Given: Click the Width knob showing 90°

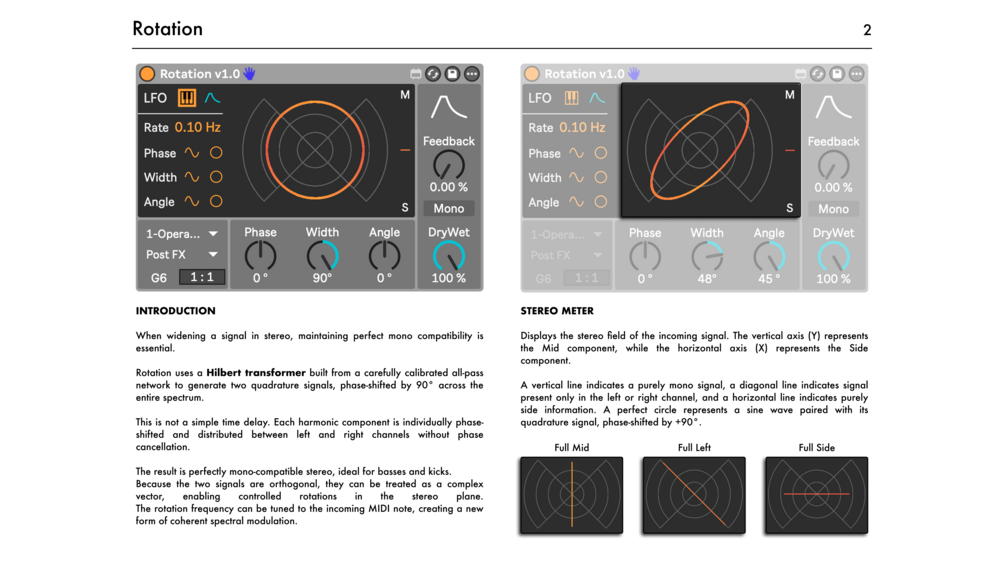Looking at the screenshot, I should [x=322, y=256].
